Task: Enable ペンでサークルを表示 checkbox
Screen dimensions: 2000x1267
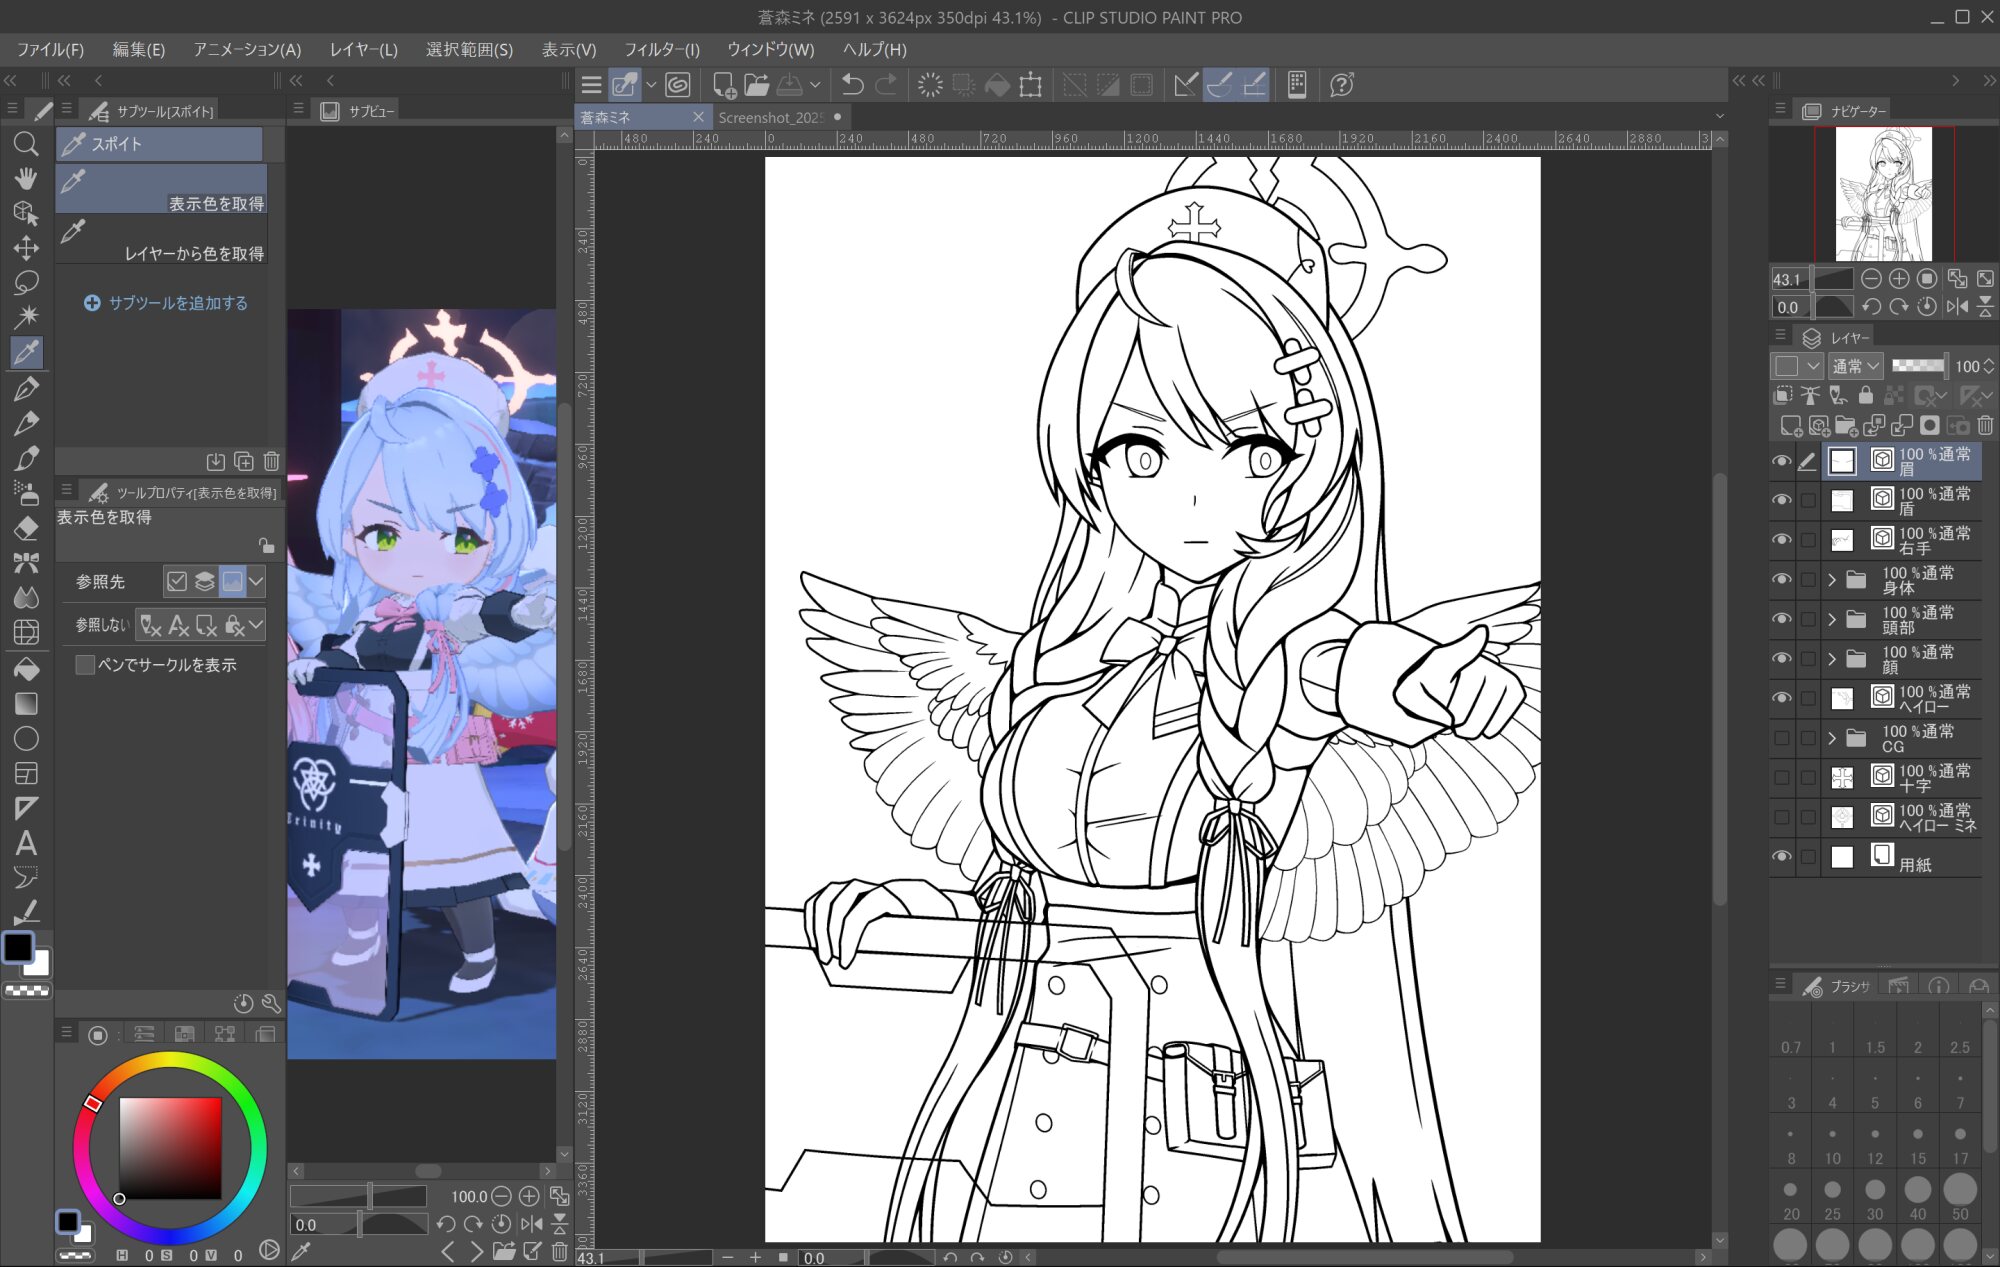Action: (x=85, y=665)
